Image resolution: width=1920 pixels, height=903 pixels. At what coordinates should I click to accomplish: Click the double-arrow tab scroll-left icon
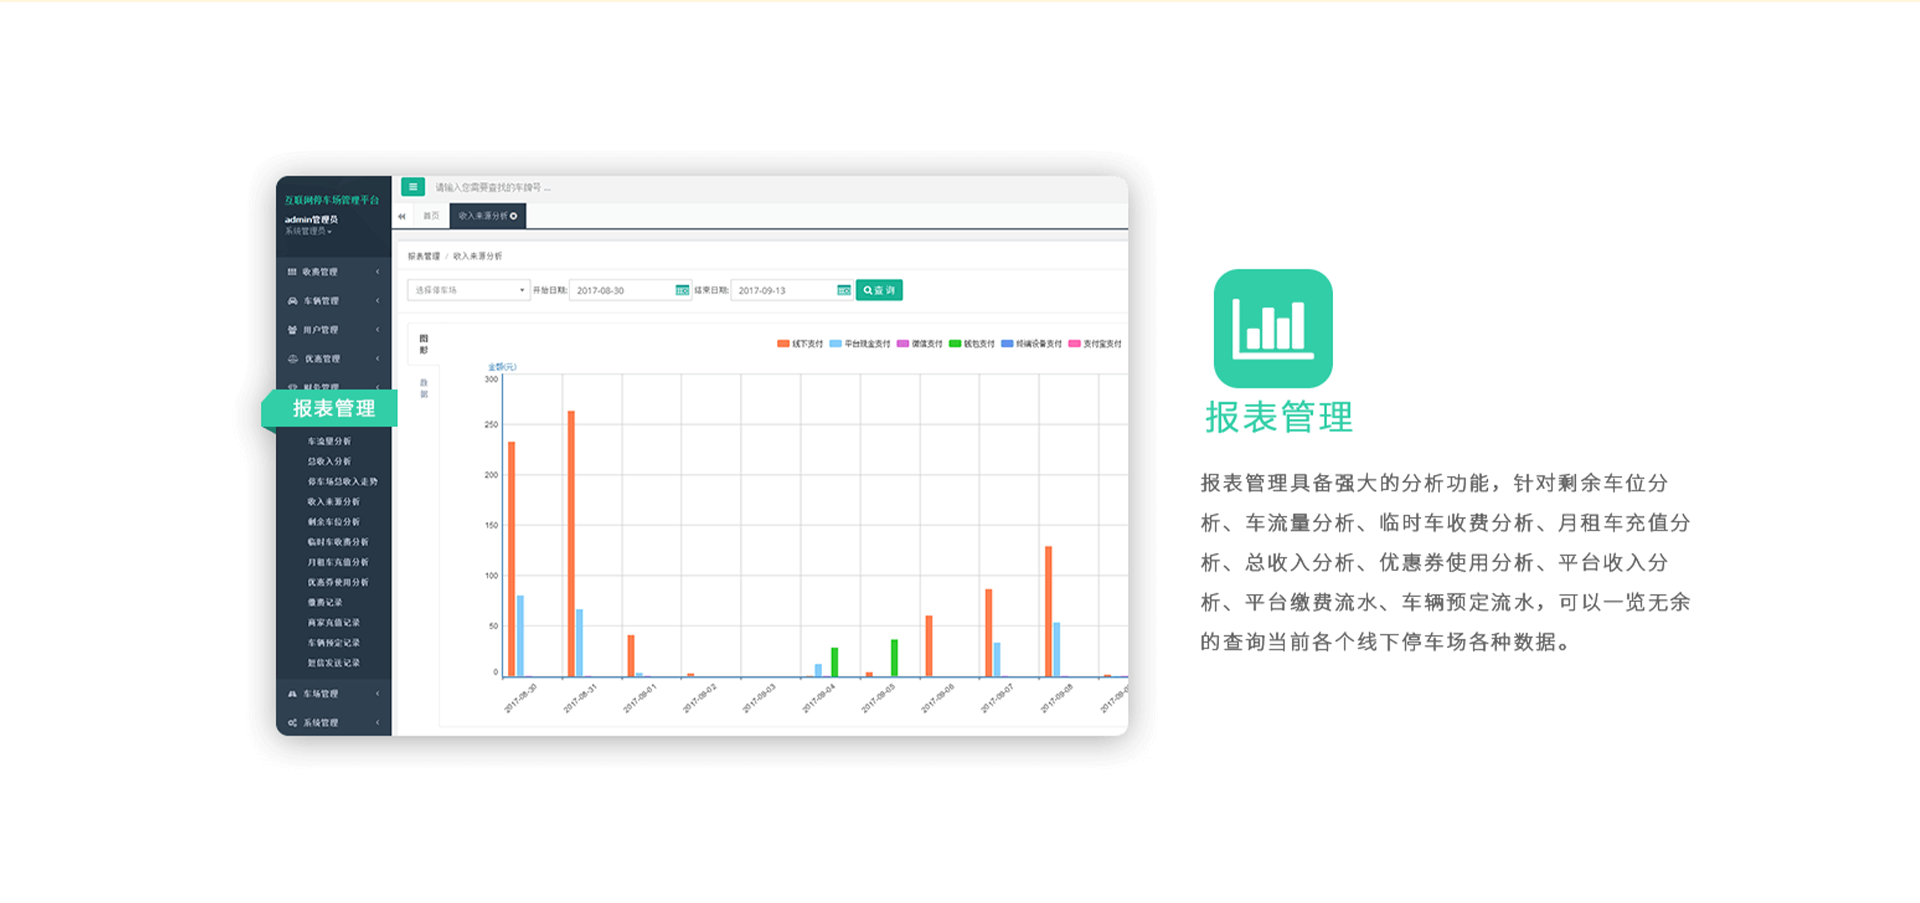click(402, 216)
